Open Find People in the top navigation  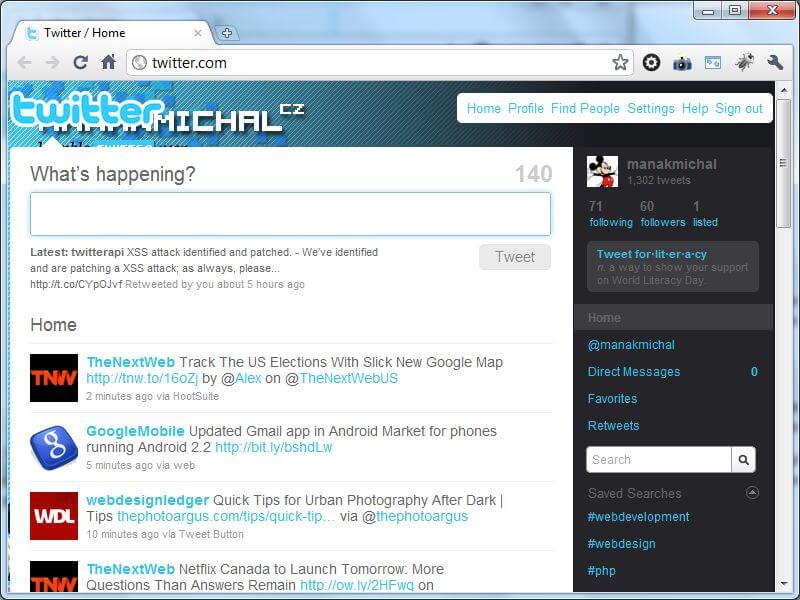(x=585, y=108)
